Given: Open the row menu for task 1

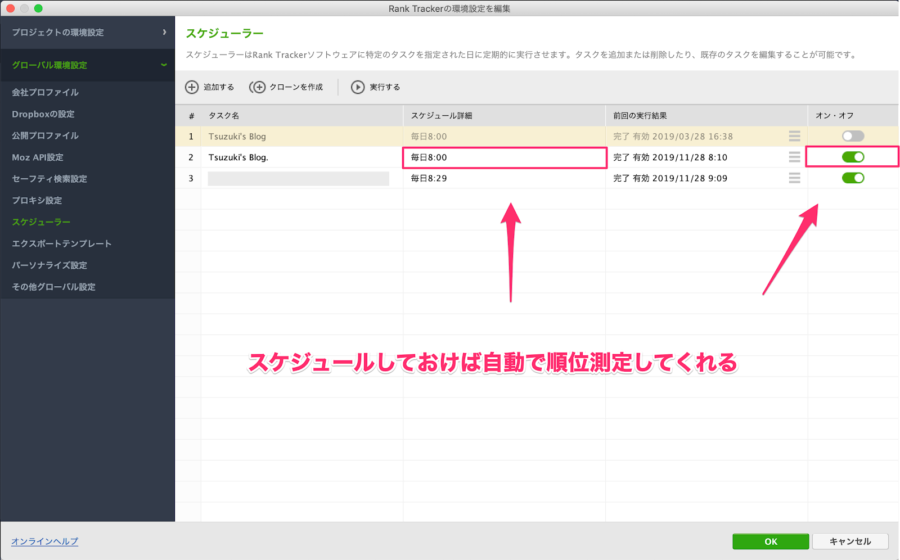Looking at the screenshot, I should tap(794, 136).
